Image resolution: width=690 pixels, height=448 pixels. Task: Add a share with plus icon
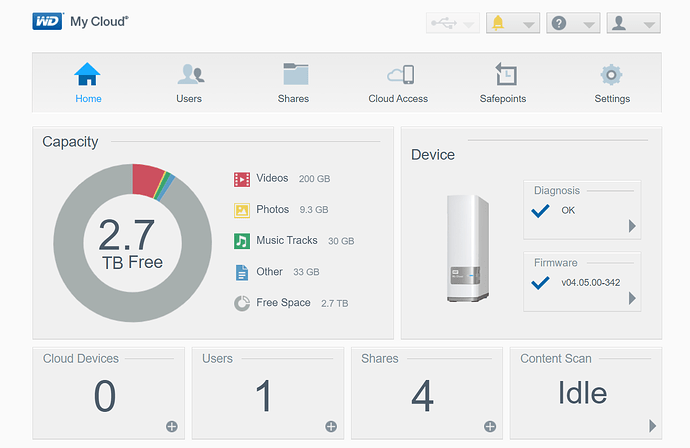[490, 426]
